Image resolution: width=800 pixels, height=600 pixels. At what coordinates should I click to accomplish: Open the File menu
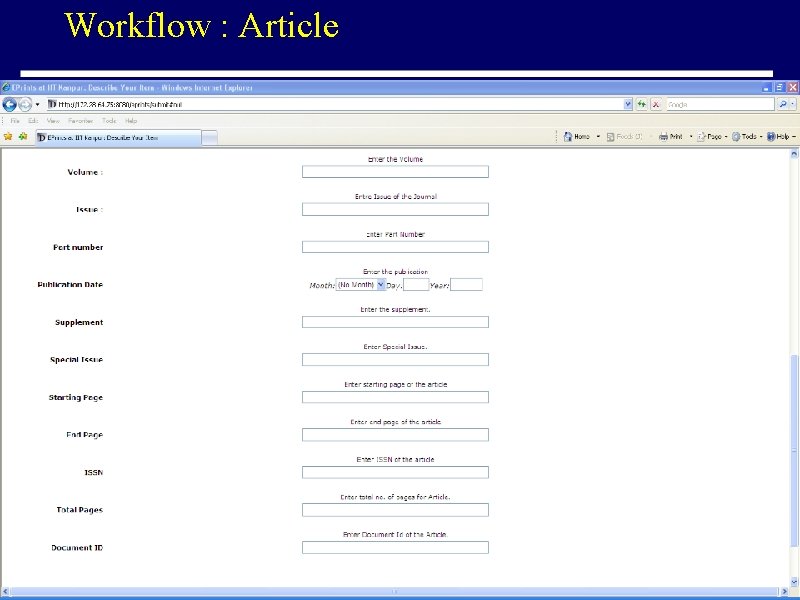[14, 119]
